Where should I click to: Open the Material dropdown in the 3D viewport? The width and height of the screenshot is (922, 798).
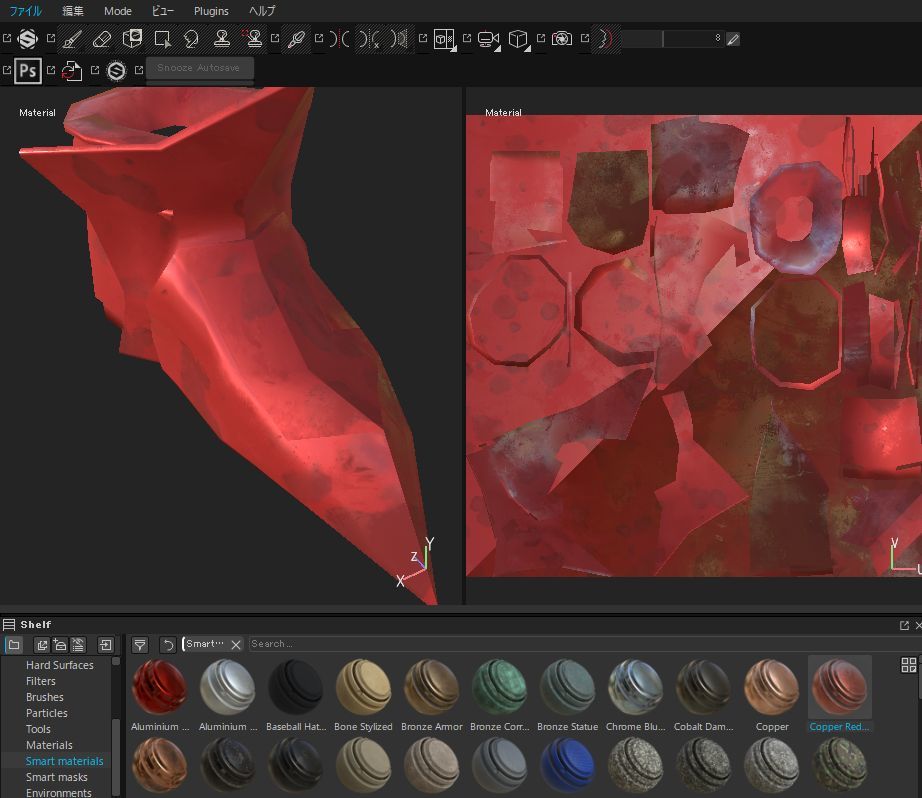coord(37,112)
